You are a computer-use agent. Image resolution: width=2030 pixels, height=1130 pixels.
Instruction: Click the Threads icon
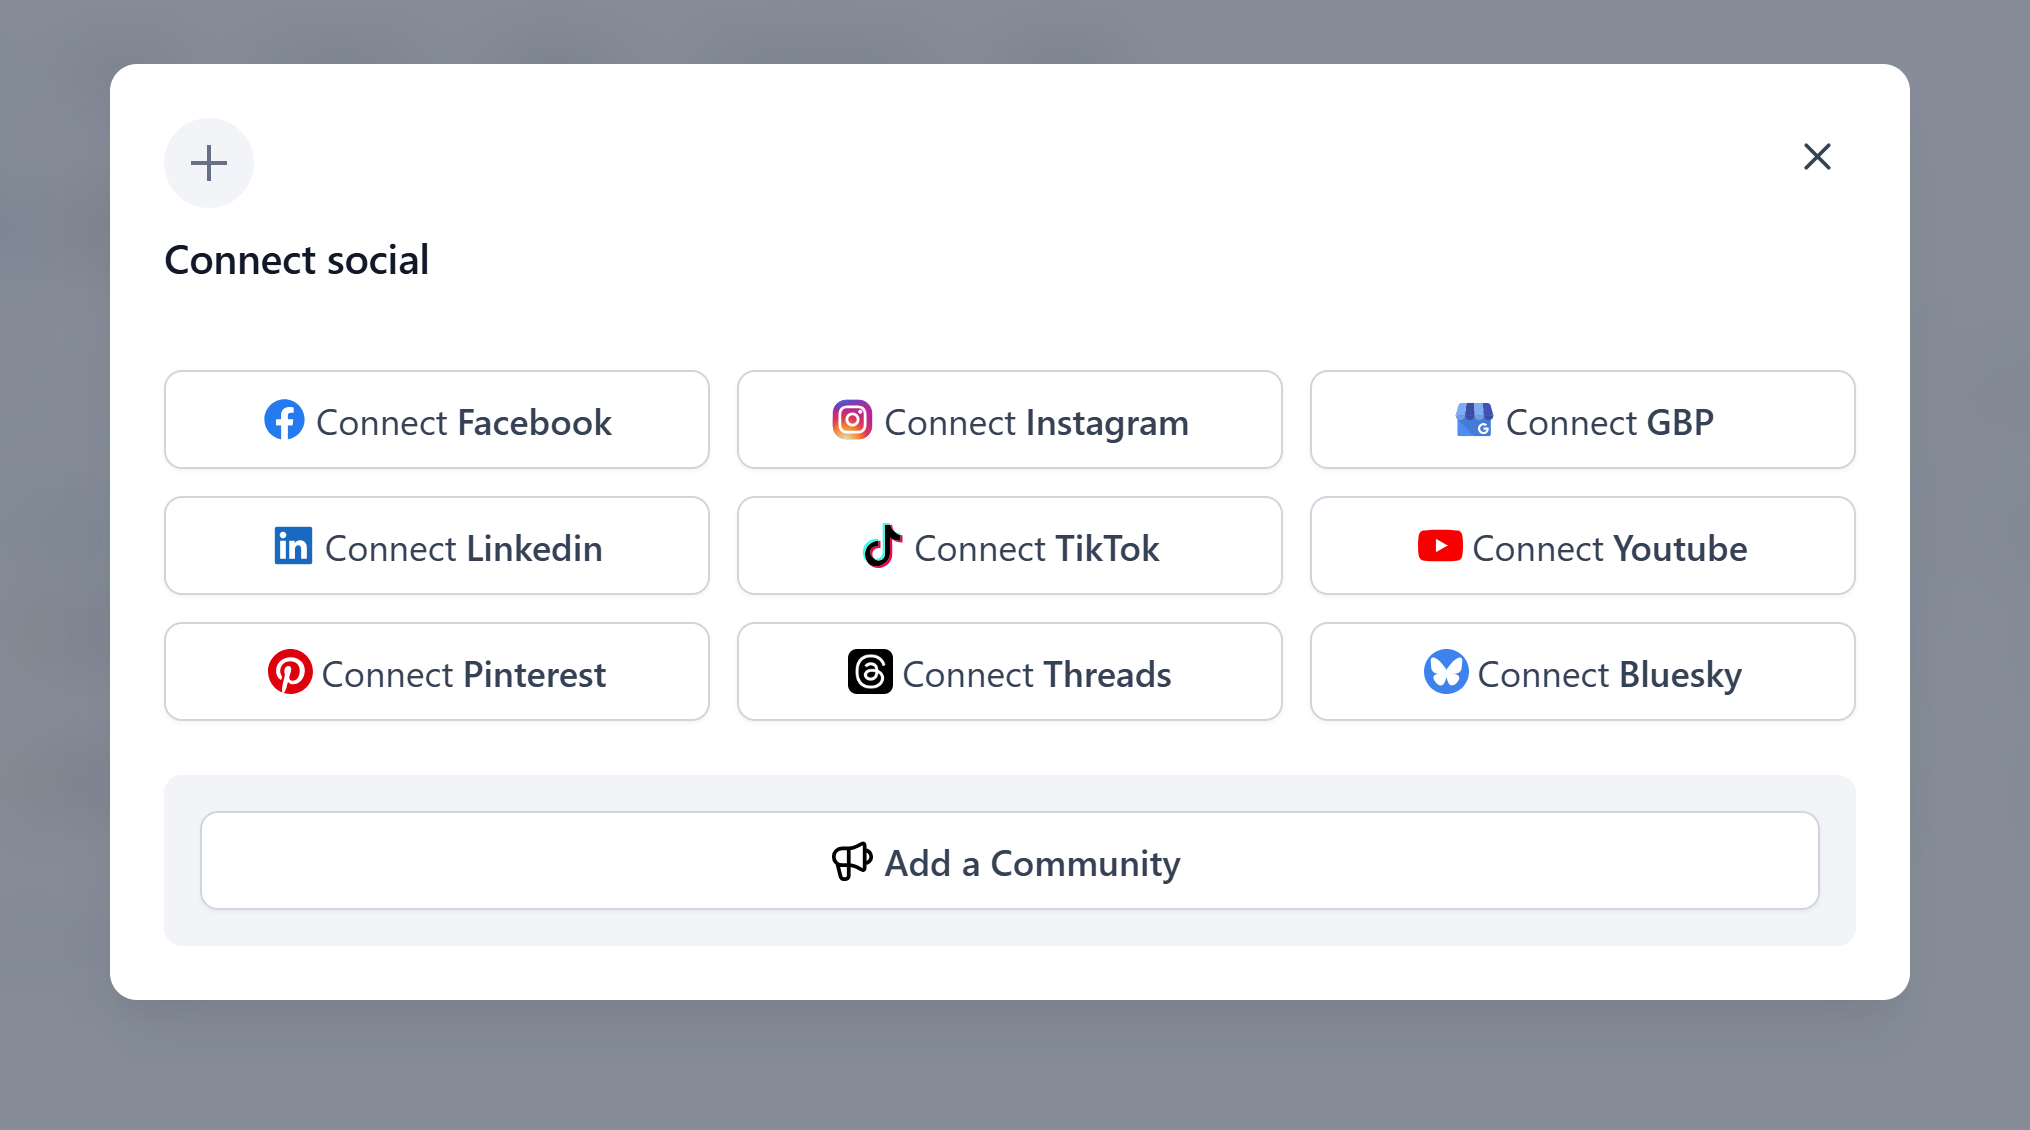(870, 672)
